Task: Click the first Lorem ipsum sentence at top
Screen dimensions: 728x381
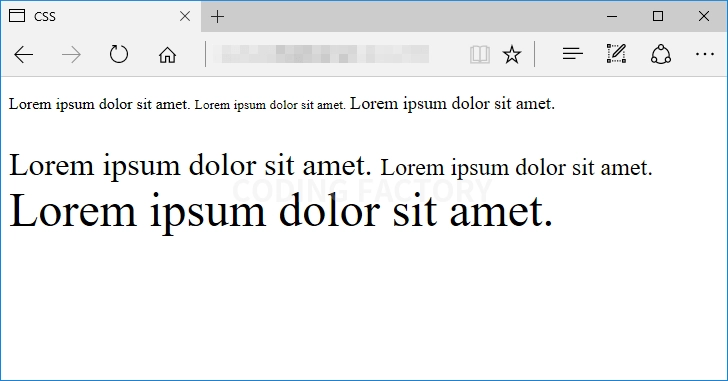Action: pos(99,104)
